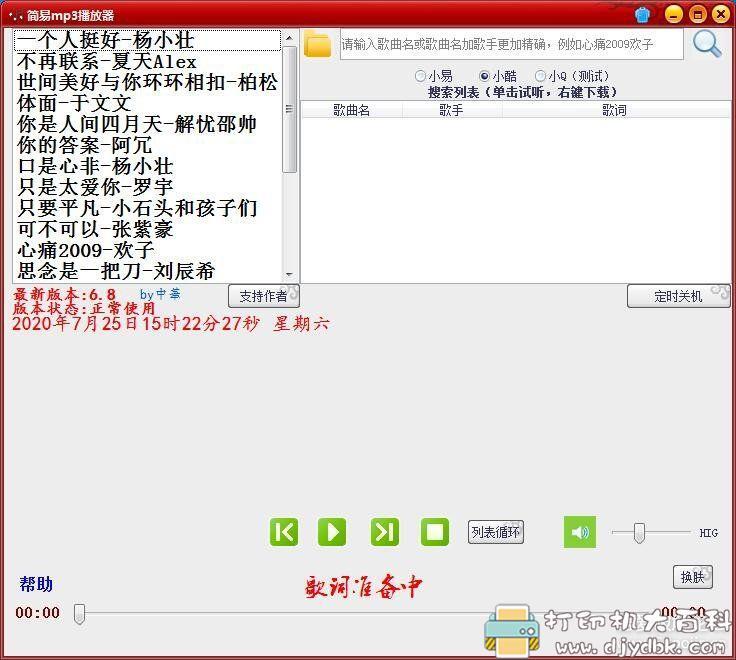Click the 支持作者 button

coord(263,296)
